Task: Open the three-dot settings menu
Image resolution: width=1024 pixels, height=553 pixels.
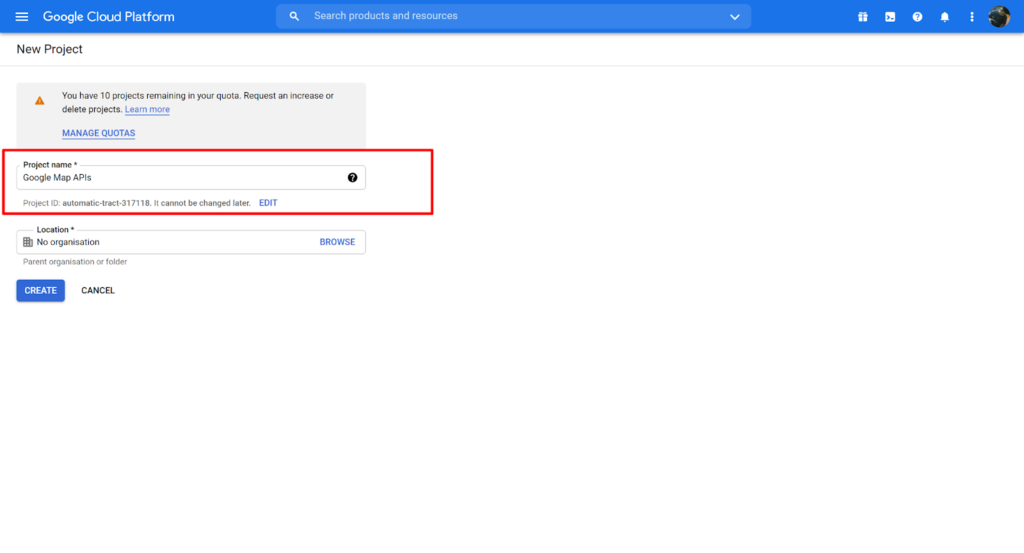Action: point(972,17)
